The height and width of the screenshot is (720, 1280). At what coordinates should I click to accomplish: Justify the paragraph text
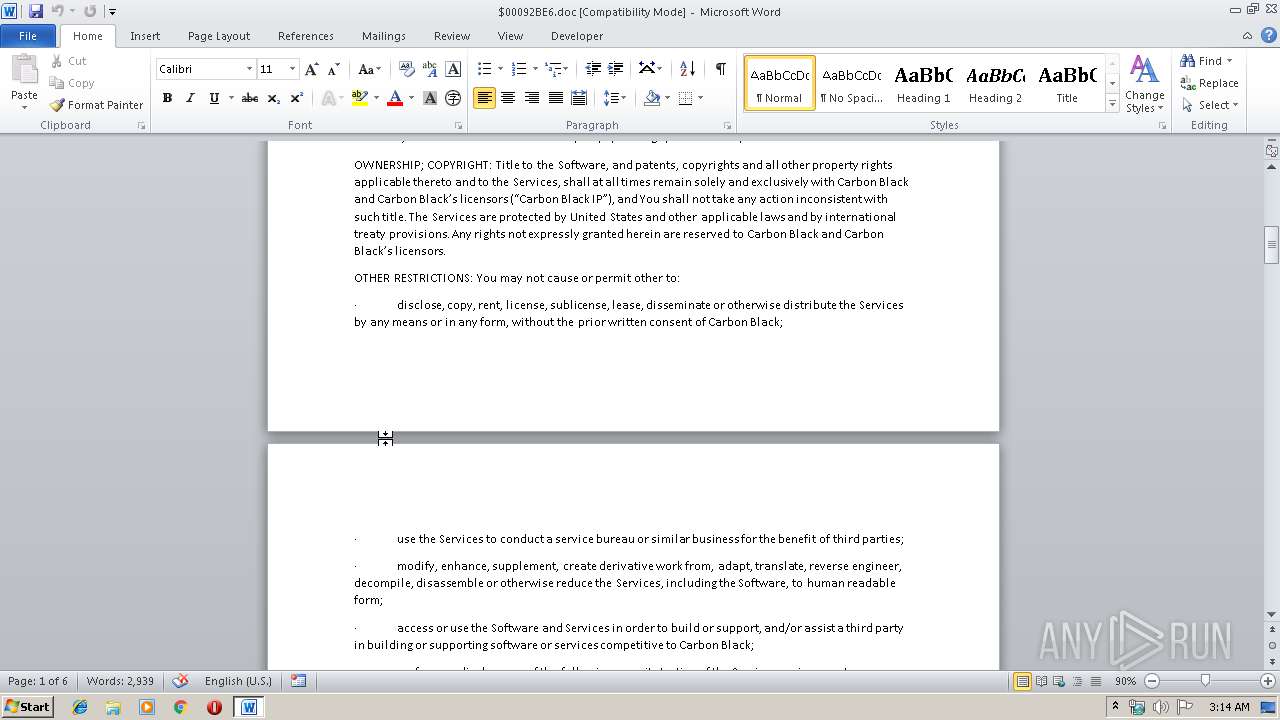click(555, 98)
